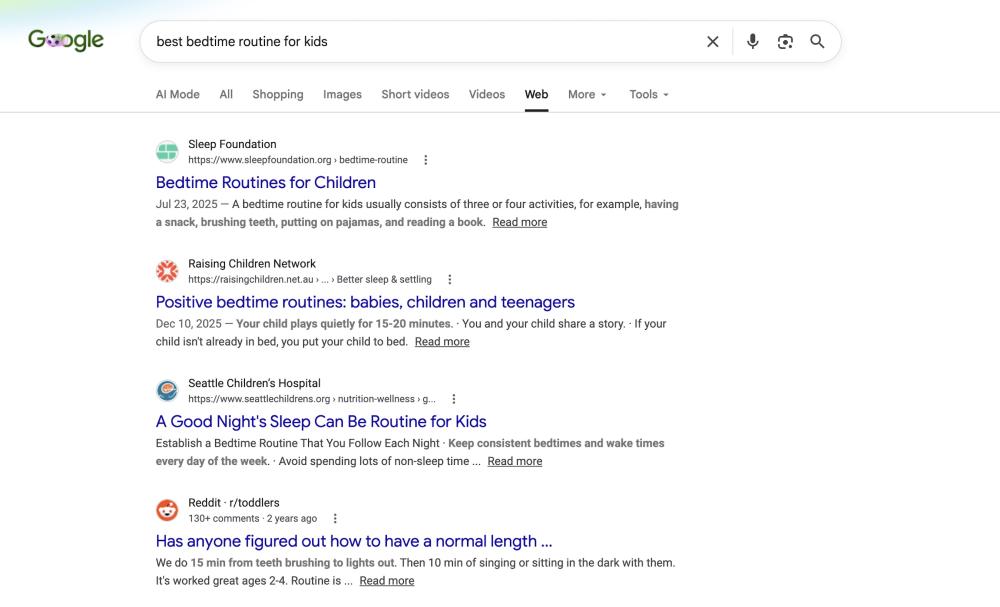Click the magnifying glass search icon
This screenshot has height=607, width=1000.
coord(817,41)
